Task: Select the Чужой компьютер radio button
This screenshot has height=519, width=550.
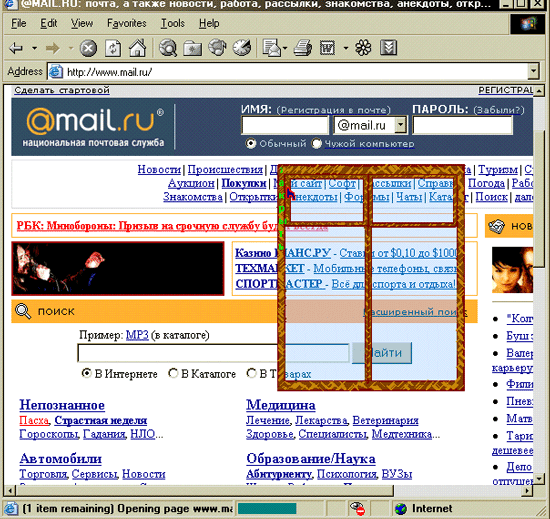Action: point(316,143)
